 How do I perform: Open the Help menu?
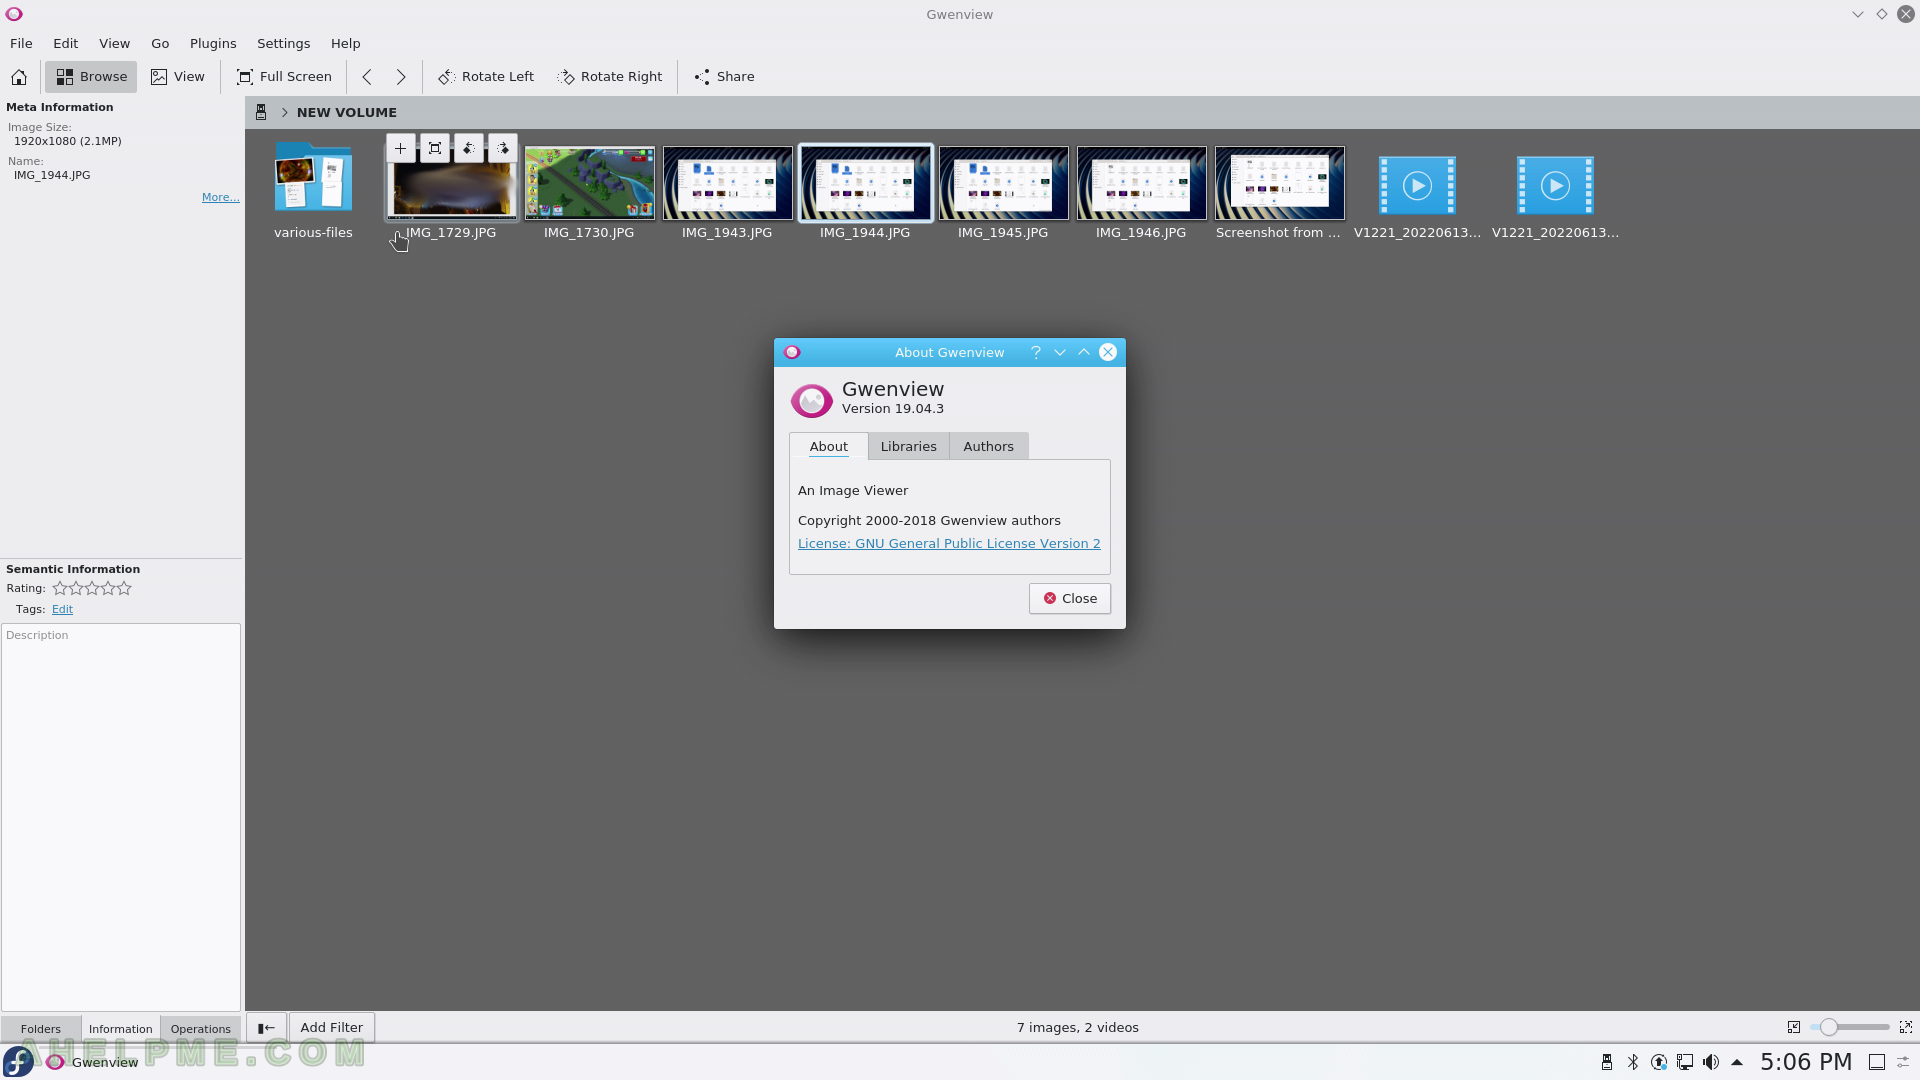[345, 43]
